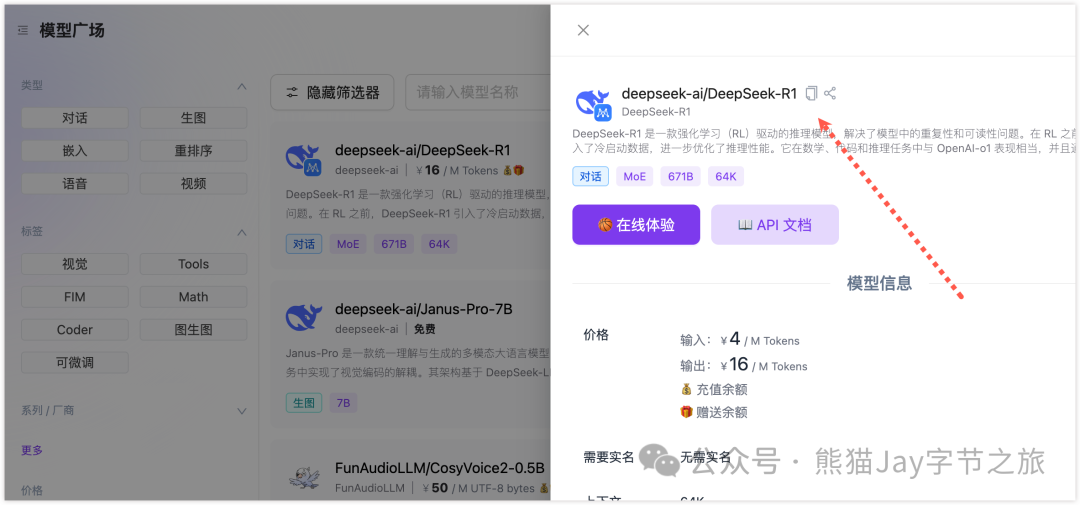Click the share icon beside DeepSeek-R1

coord(830,93)
